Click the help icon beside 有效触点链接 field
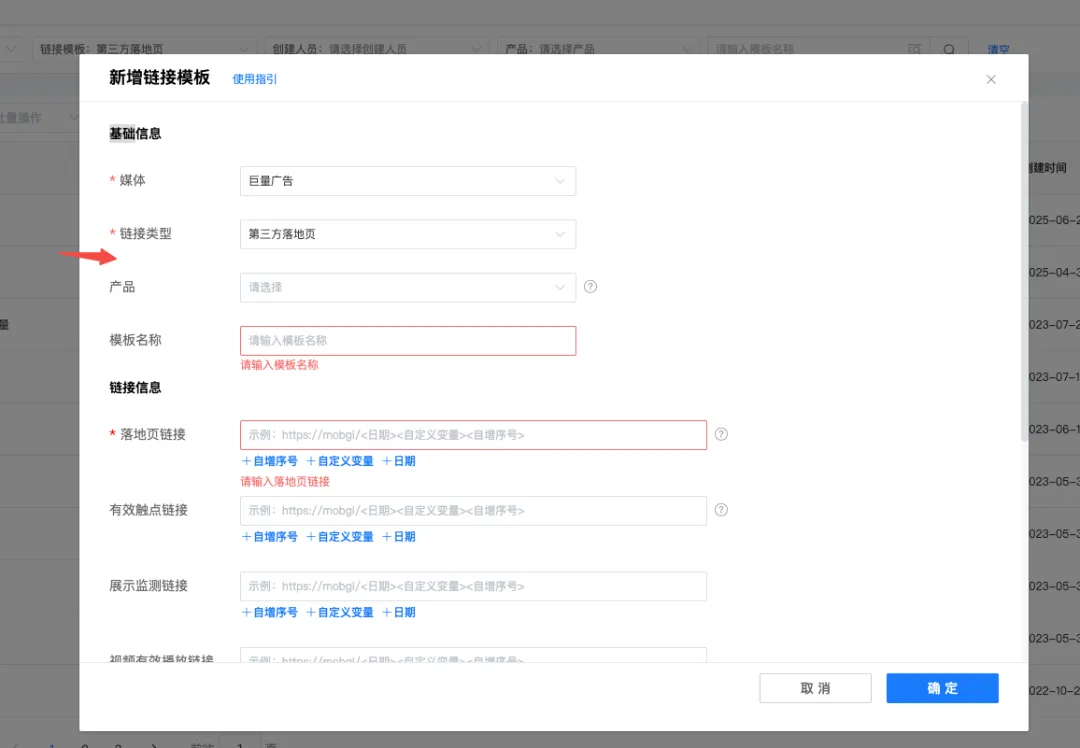1080x748 pixels. (721, 510)
